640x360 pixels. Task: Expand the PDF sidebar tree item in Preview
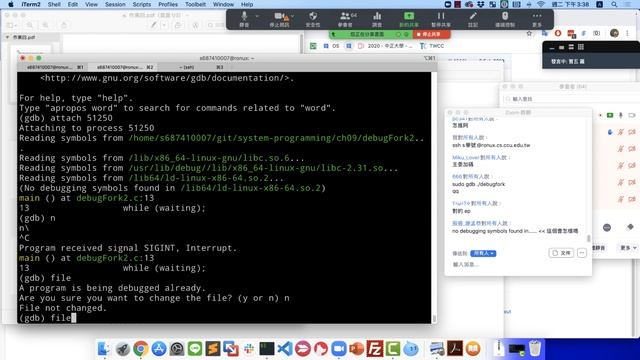[x=7, y=37]
